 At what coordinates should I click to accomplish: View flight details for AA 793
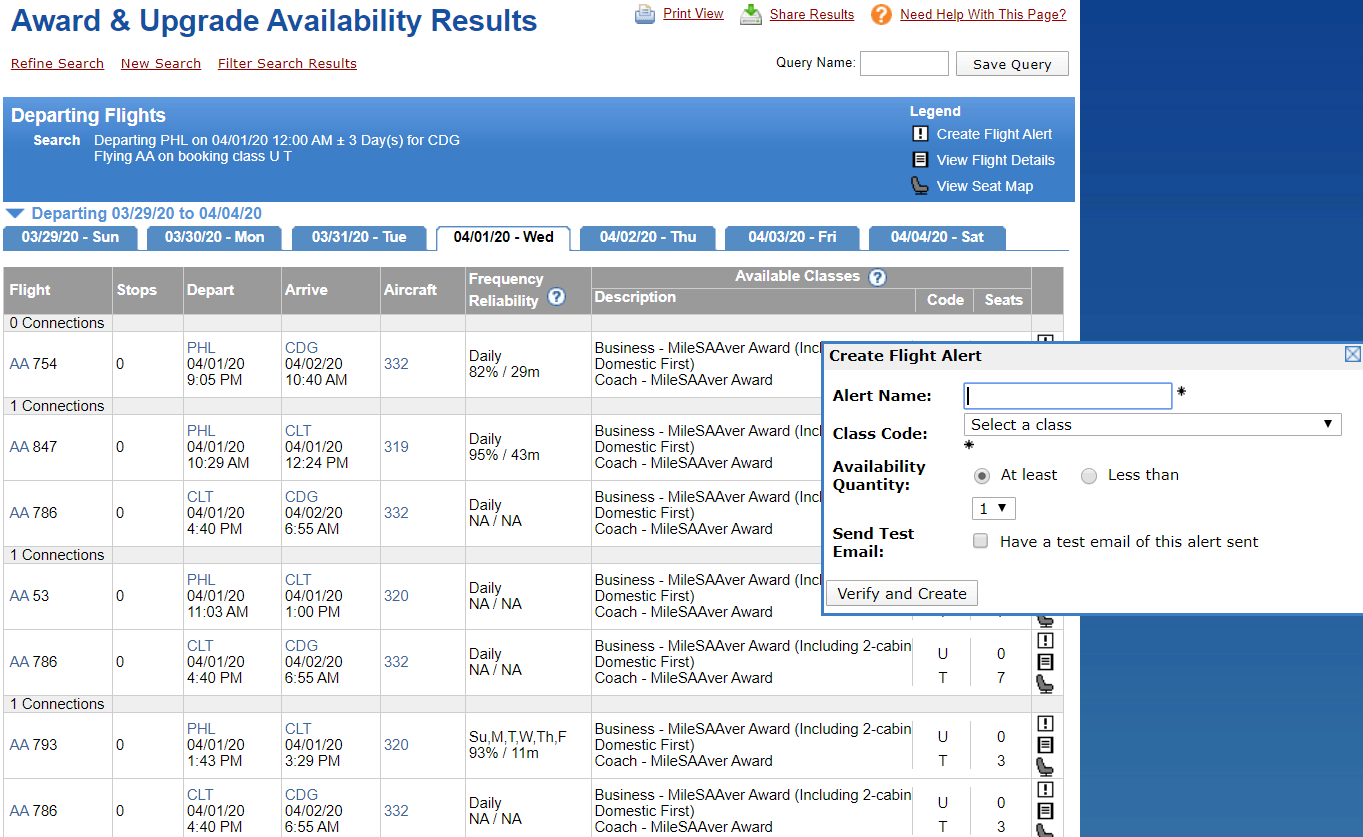[x=1045, y=745]
